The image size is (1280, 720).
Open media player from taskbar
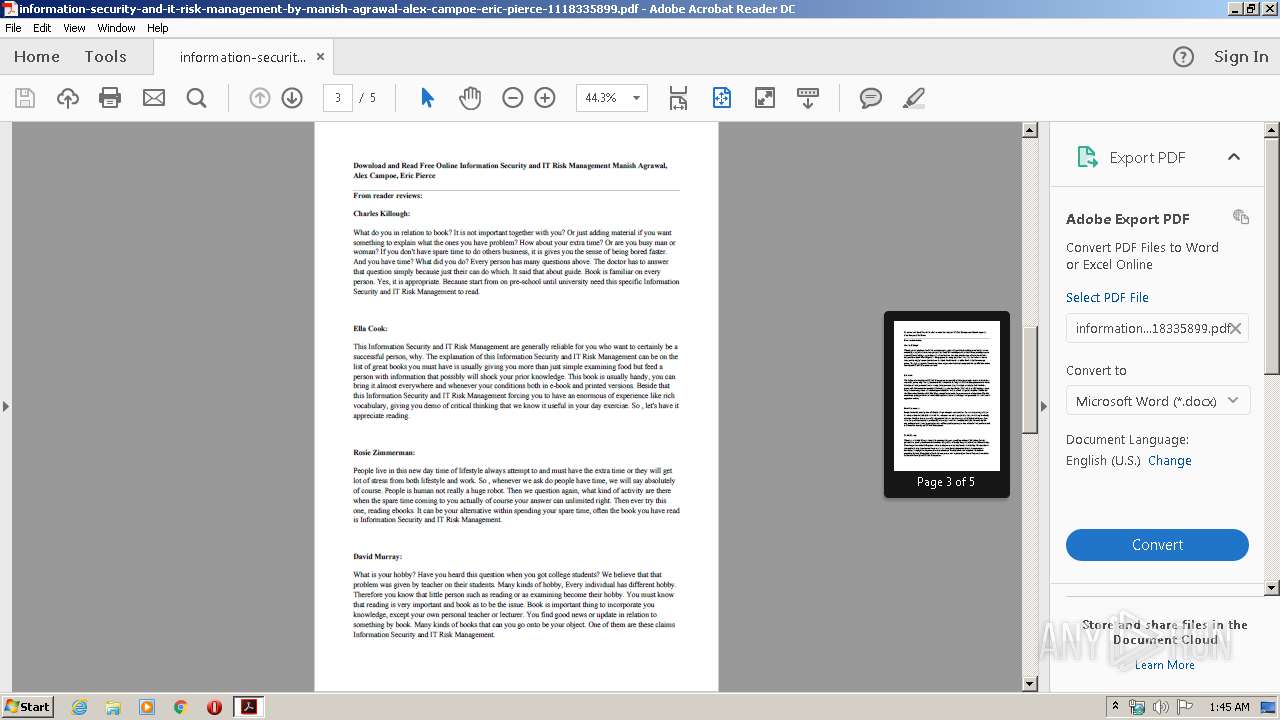point(147,707)
